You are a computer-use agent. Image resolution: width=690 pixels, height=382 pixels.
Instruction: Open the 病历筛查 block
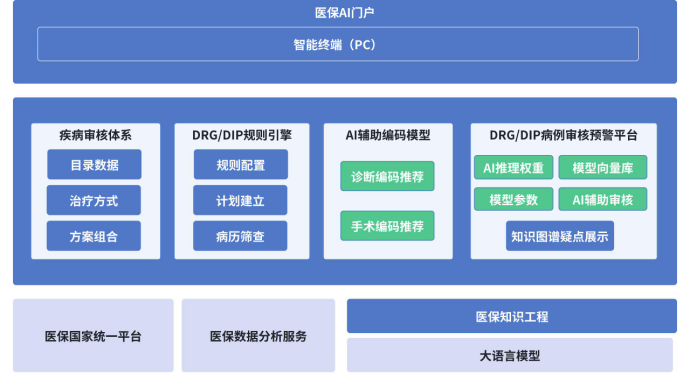pyautogui.click(x=240, y=236)
